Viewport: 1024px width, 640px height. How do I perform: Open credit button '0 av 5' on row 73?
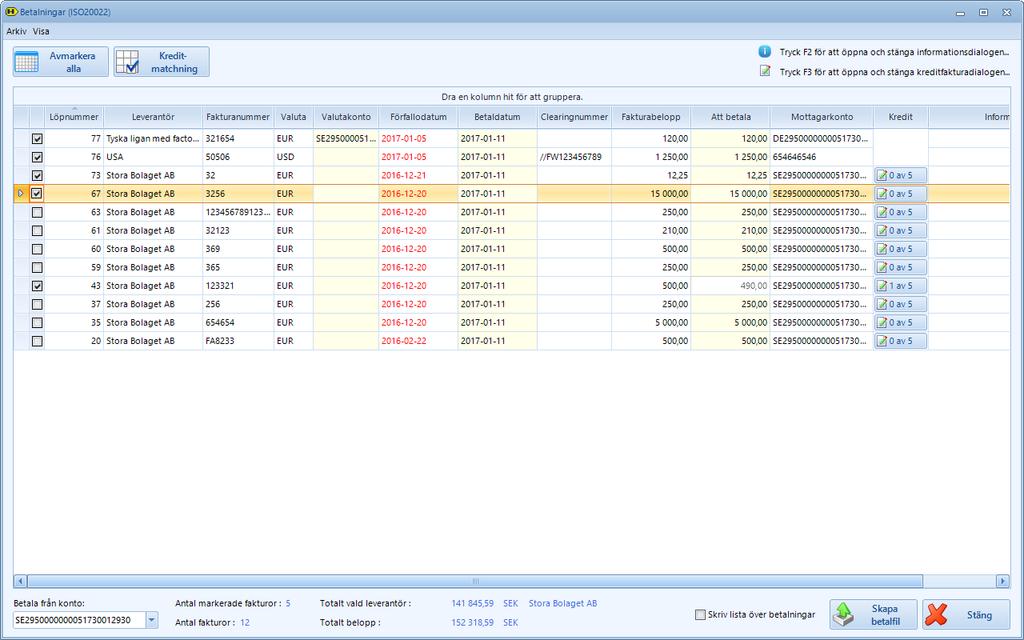coord(901,175)
